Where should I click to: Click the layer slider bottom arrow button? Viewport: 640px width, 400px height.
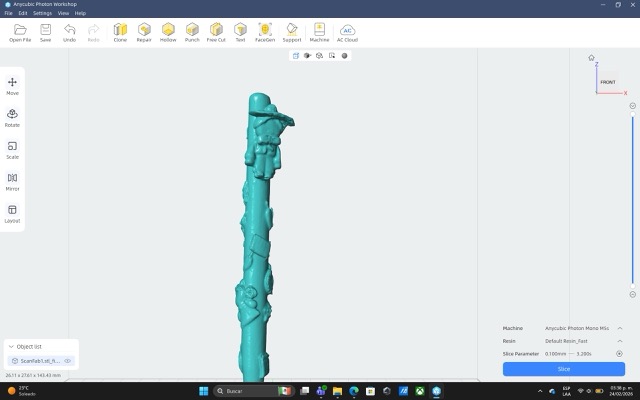633,294
